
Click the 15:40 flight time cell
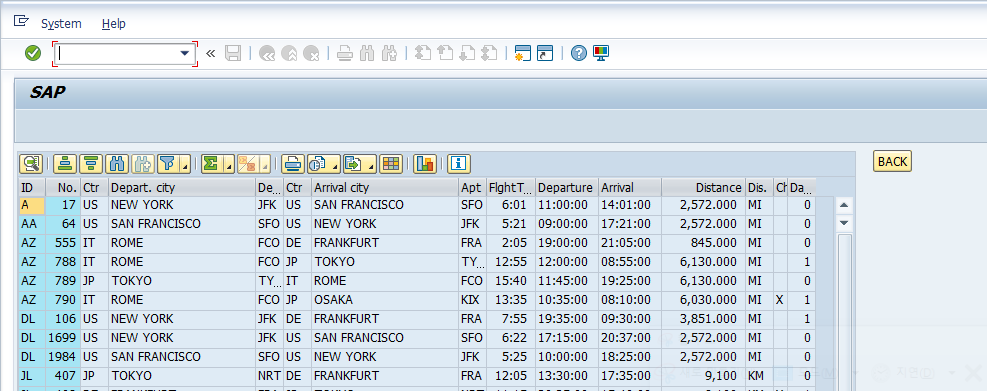510,281
